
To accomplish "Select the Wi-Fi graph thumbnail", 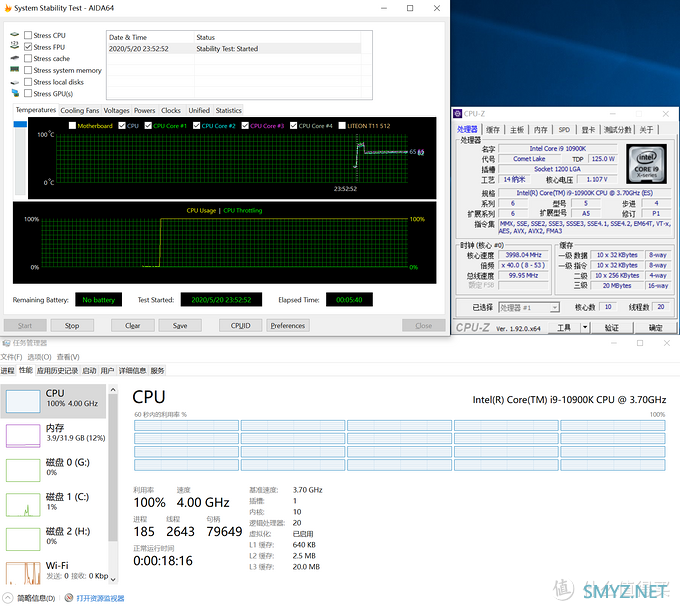I will [23, 573].
